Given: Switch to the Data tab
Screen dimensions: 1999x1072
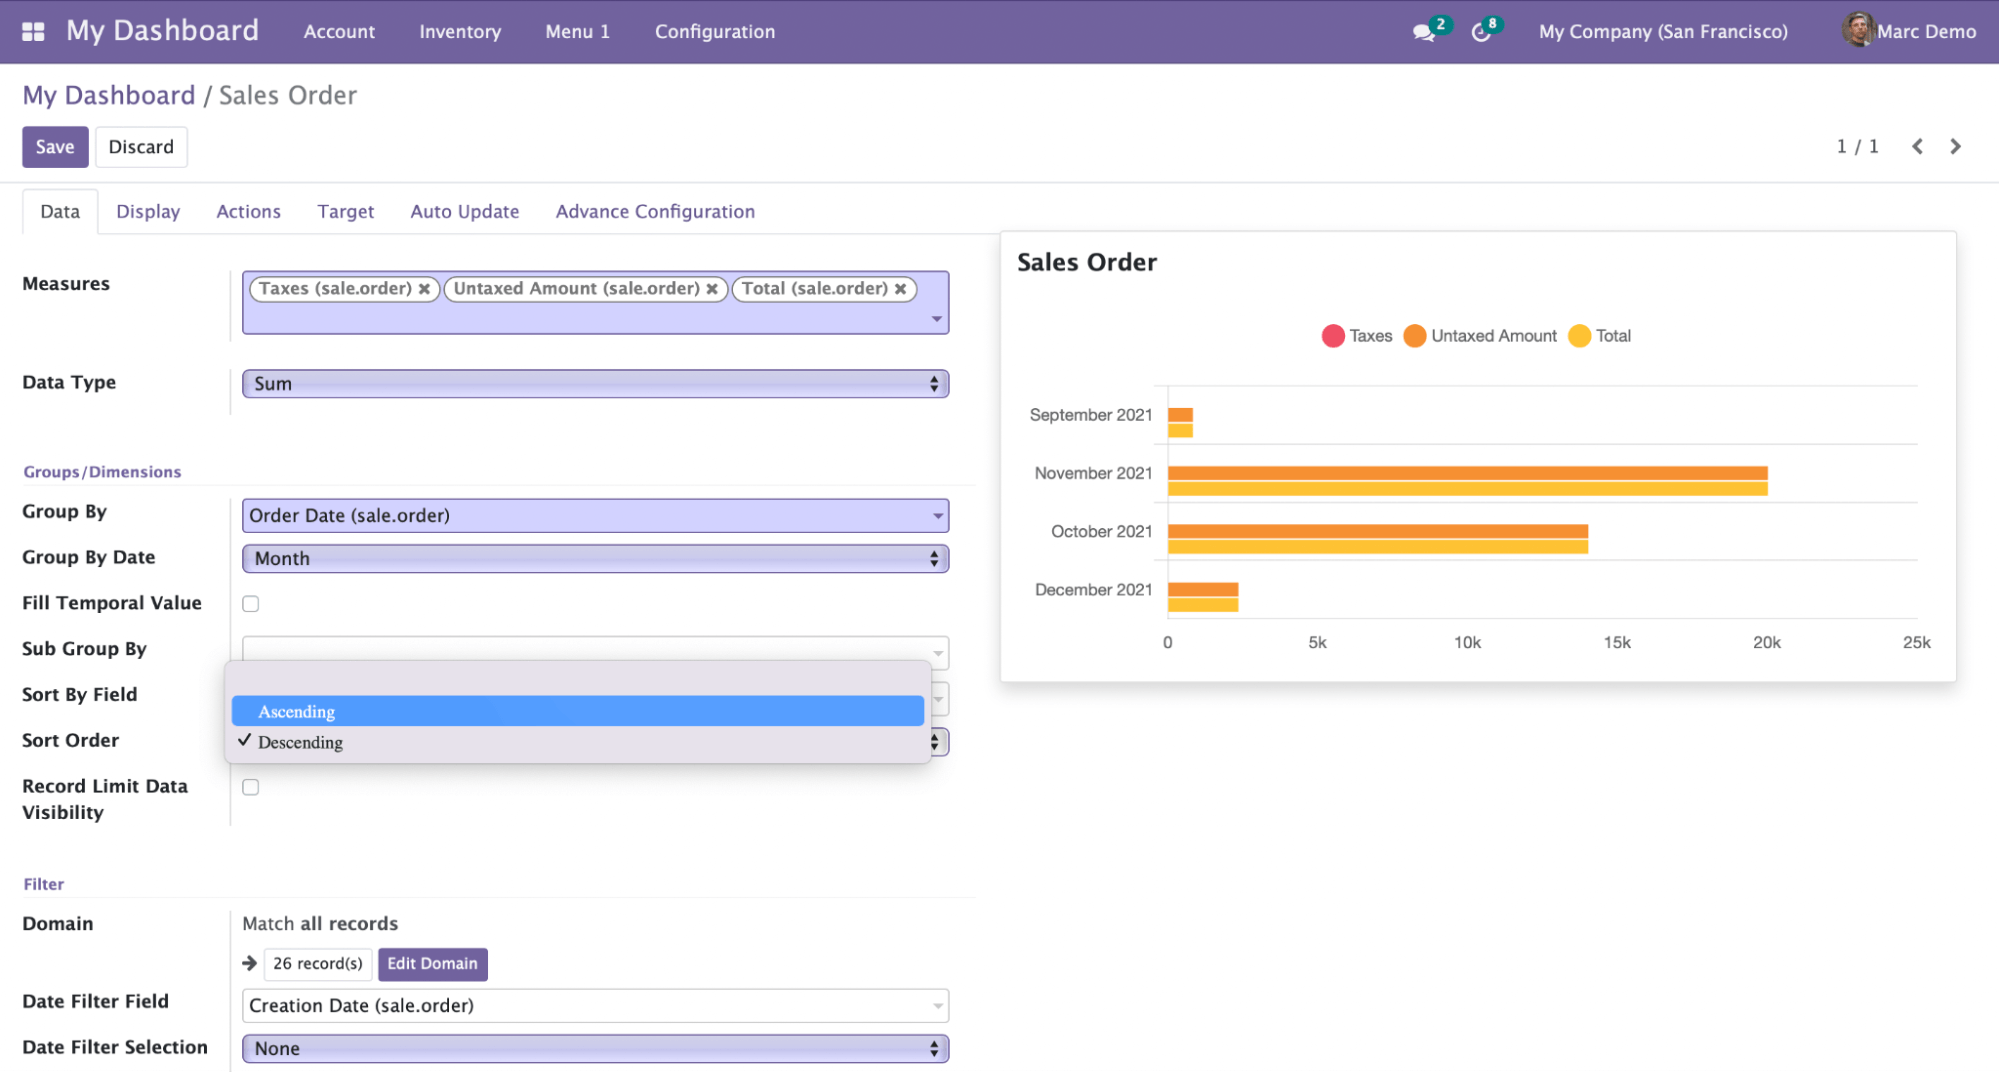Looking at the screenshot, I should point(60,212).
